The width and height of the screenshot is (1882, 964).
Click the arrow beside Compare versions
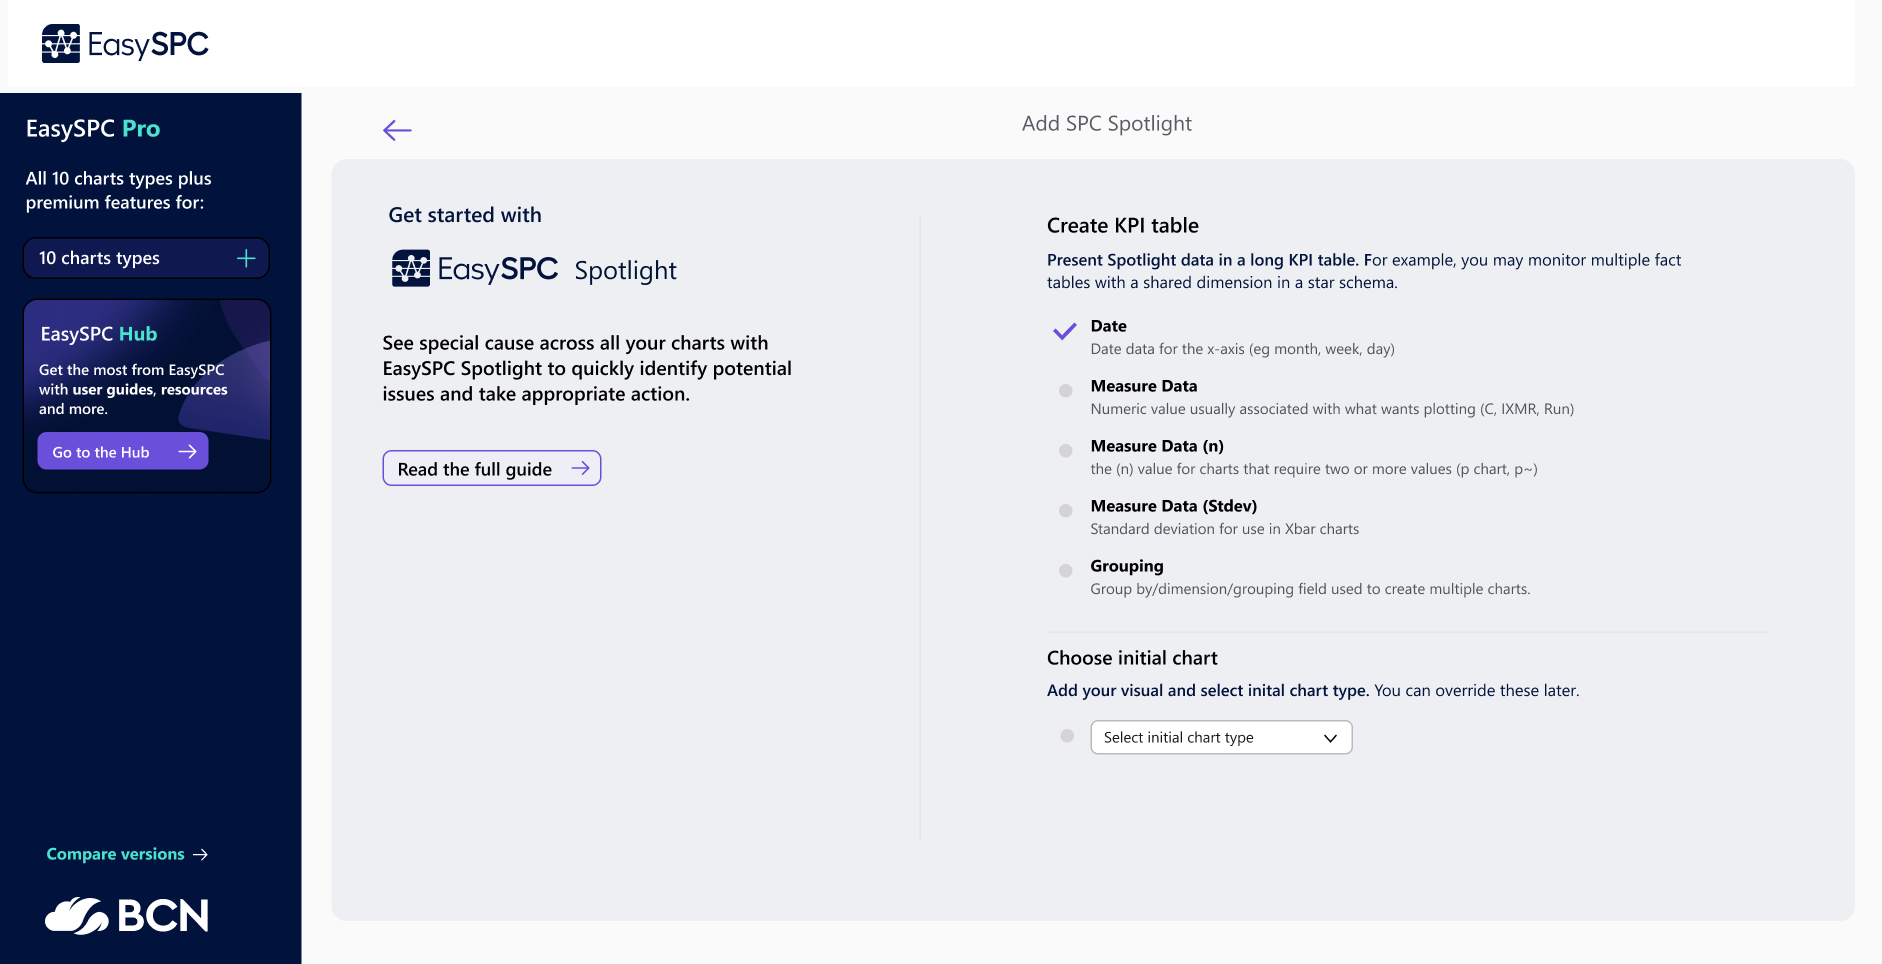pos(201,854)
